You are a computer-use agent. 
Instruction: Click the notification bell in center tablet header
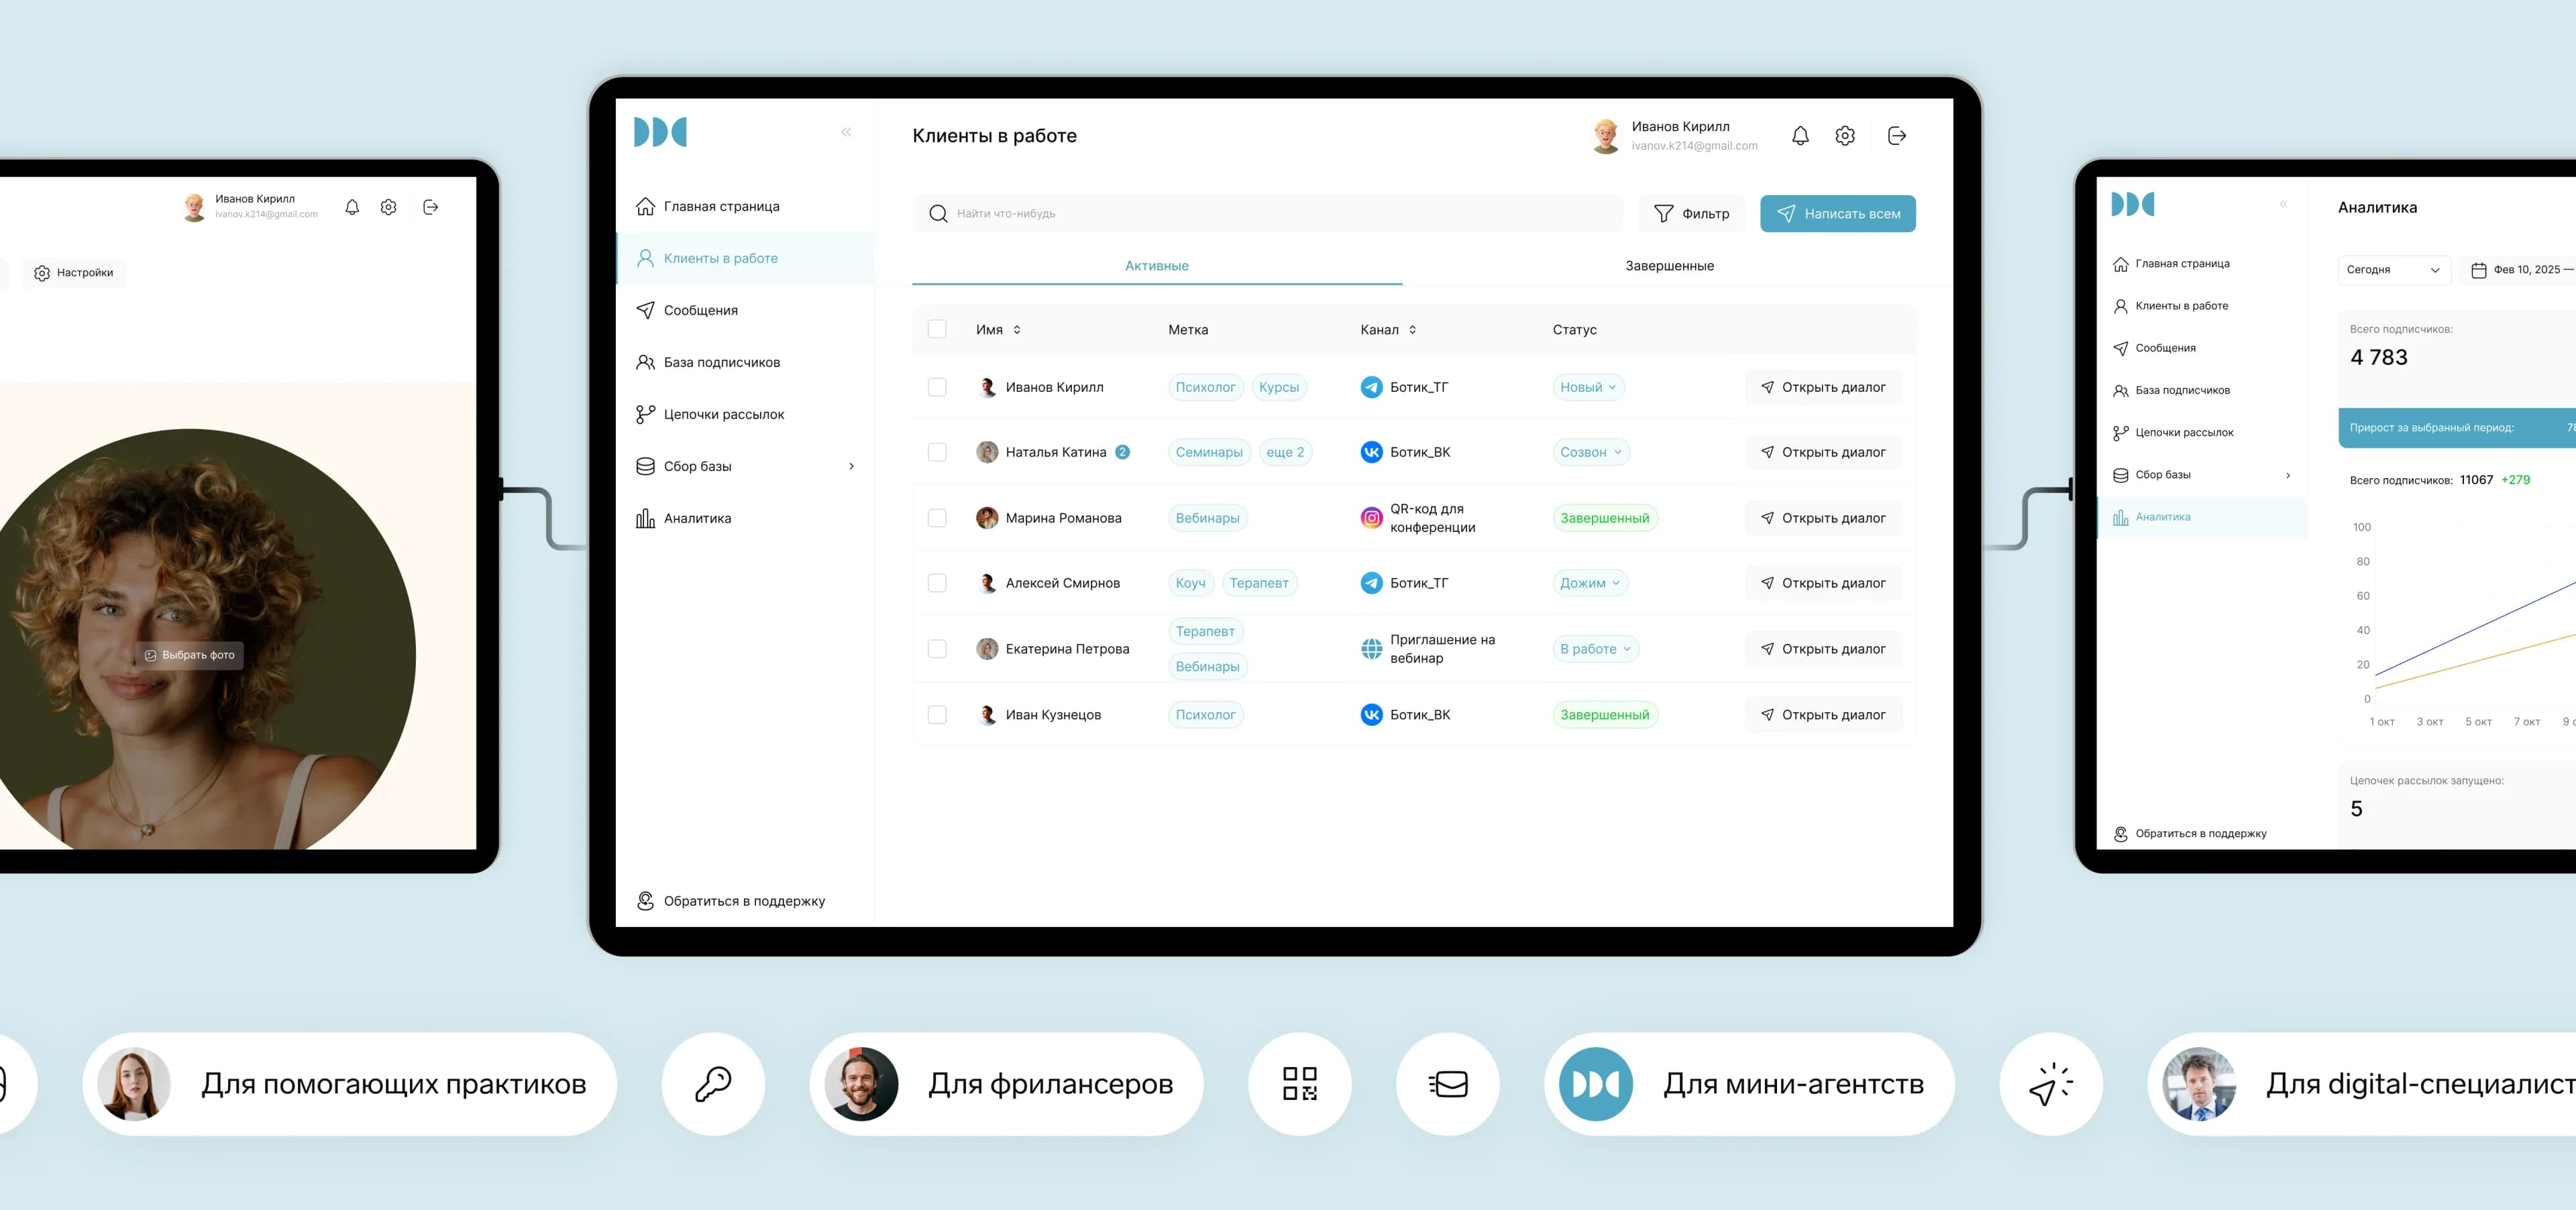(1800, 136)
